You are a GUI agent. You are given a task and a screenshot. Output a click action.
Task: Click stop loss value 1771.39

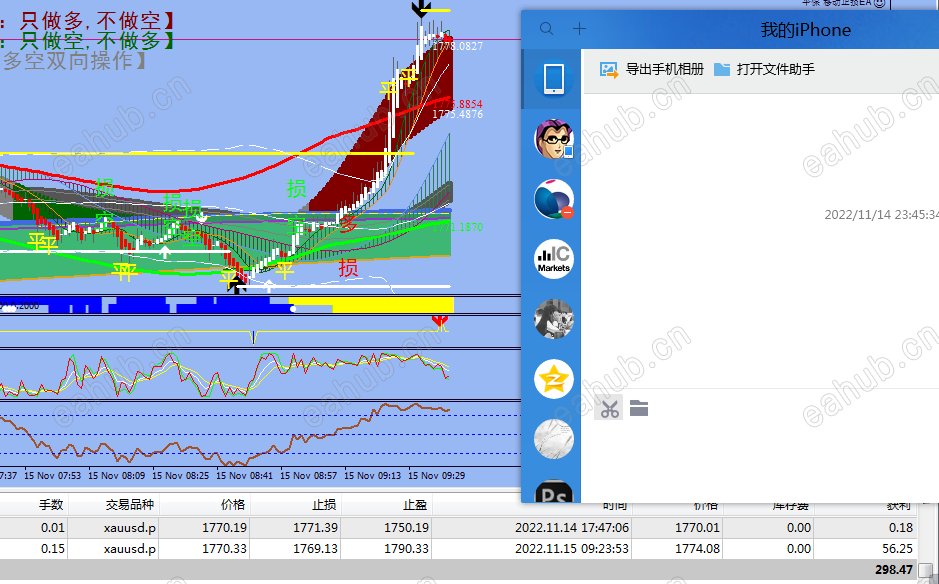315,528
